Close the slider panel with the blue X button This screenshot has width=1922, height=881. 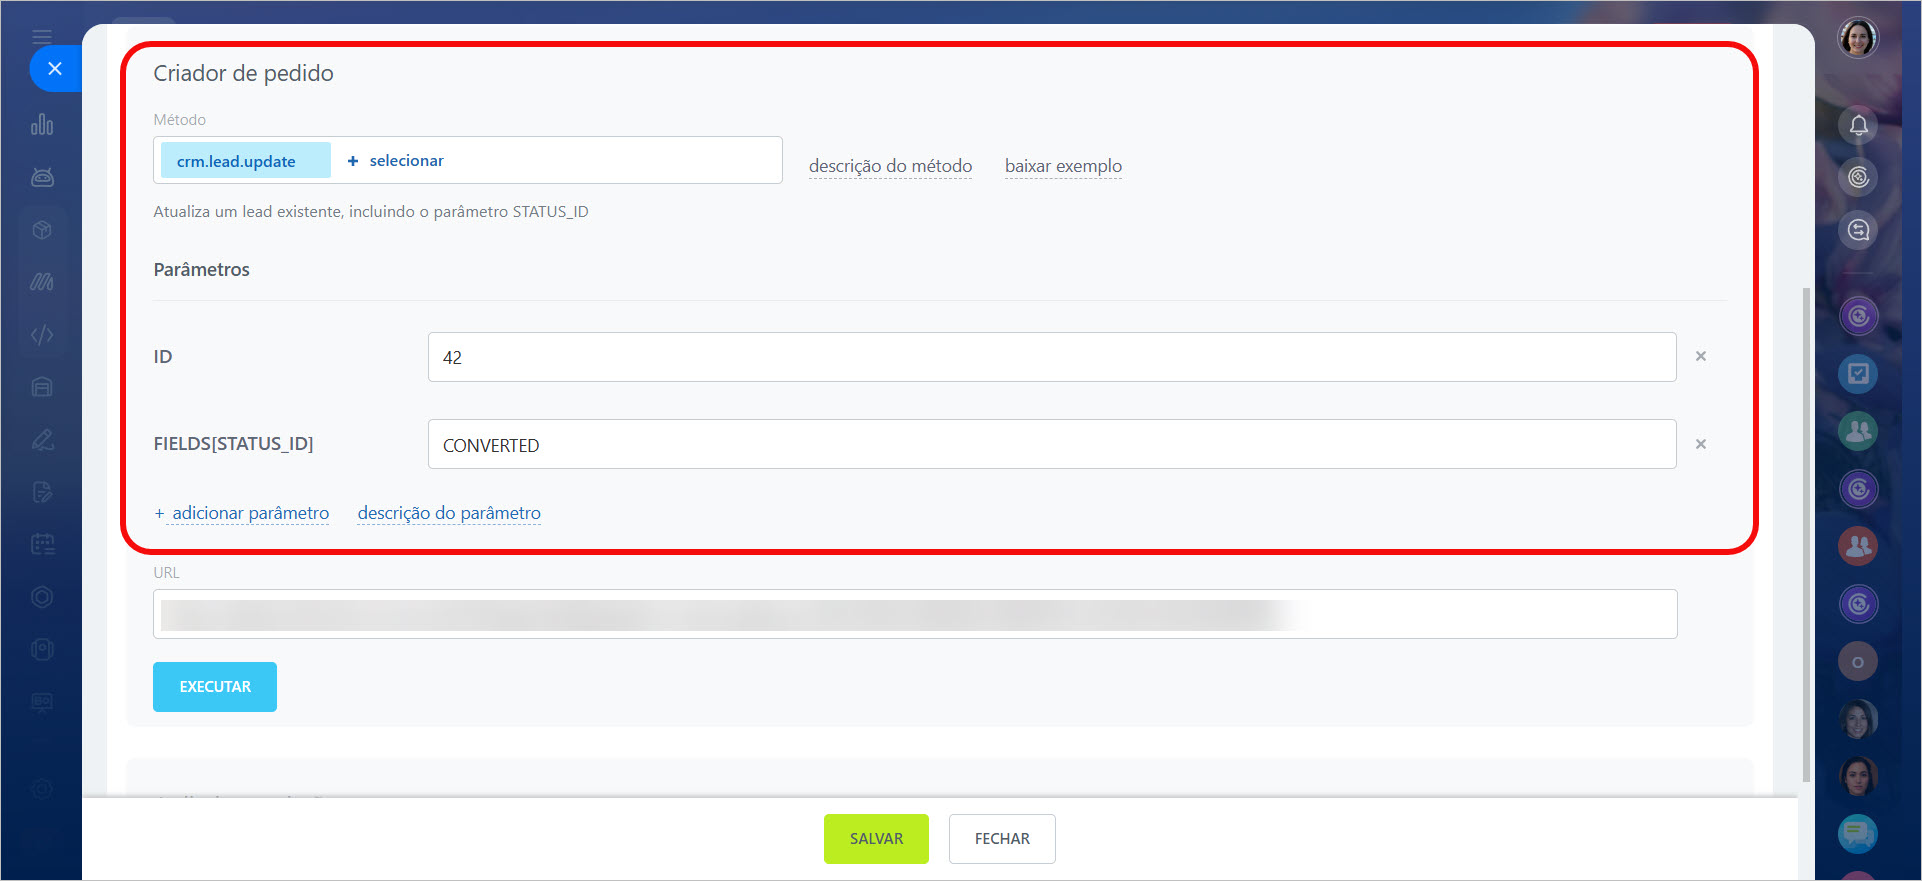coord(55,69)
